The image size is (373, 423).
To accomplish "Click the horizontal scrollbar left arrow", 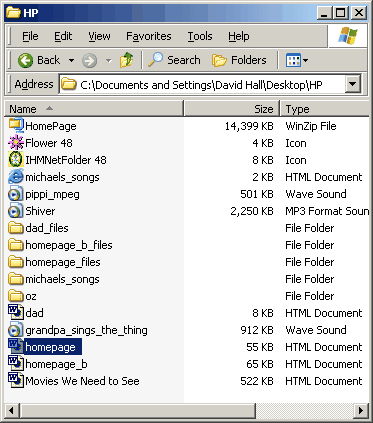I will (x=12, y=410).
